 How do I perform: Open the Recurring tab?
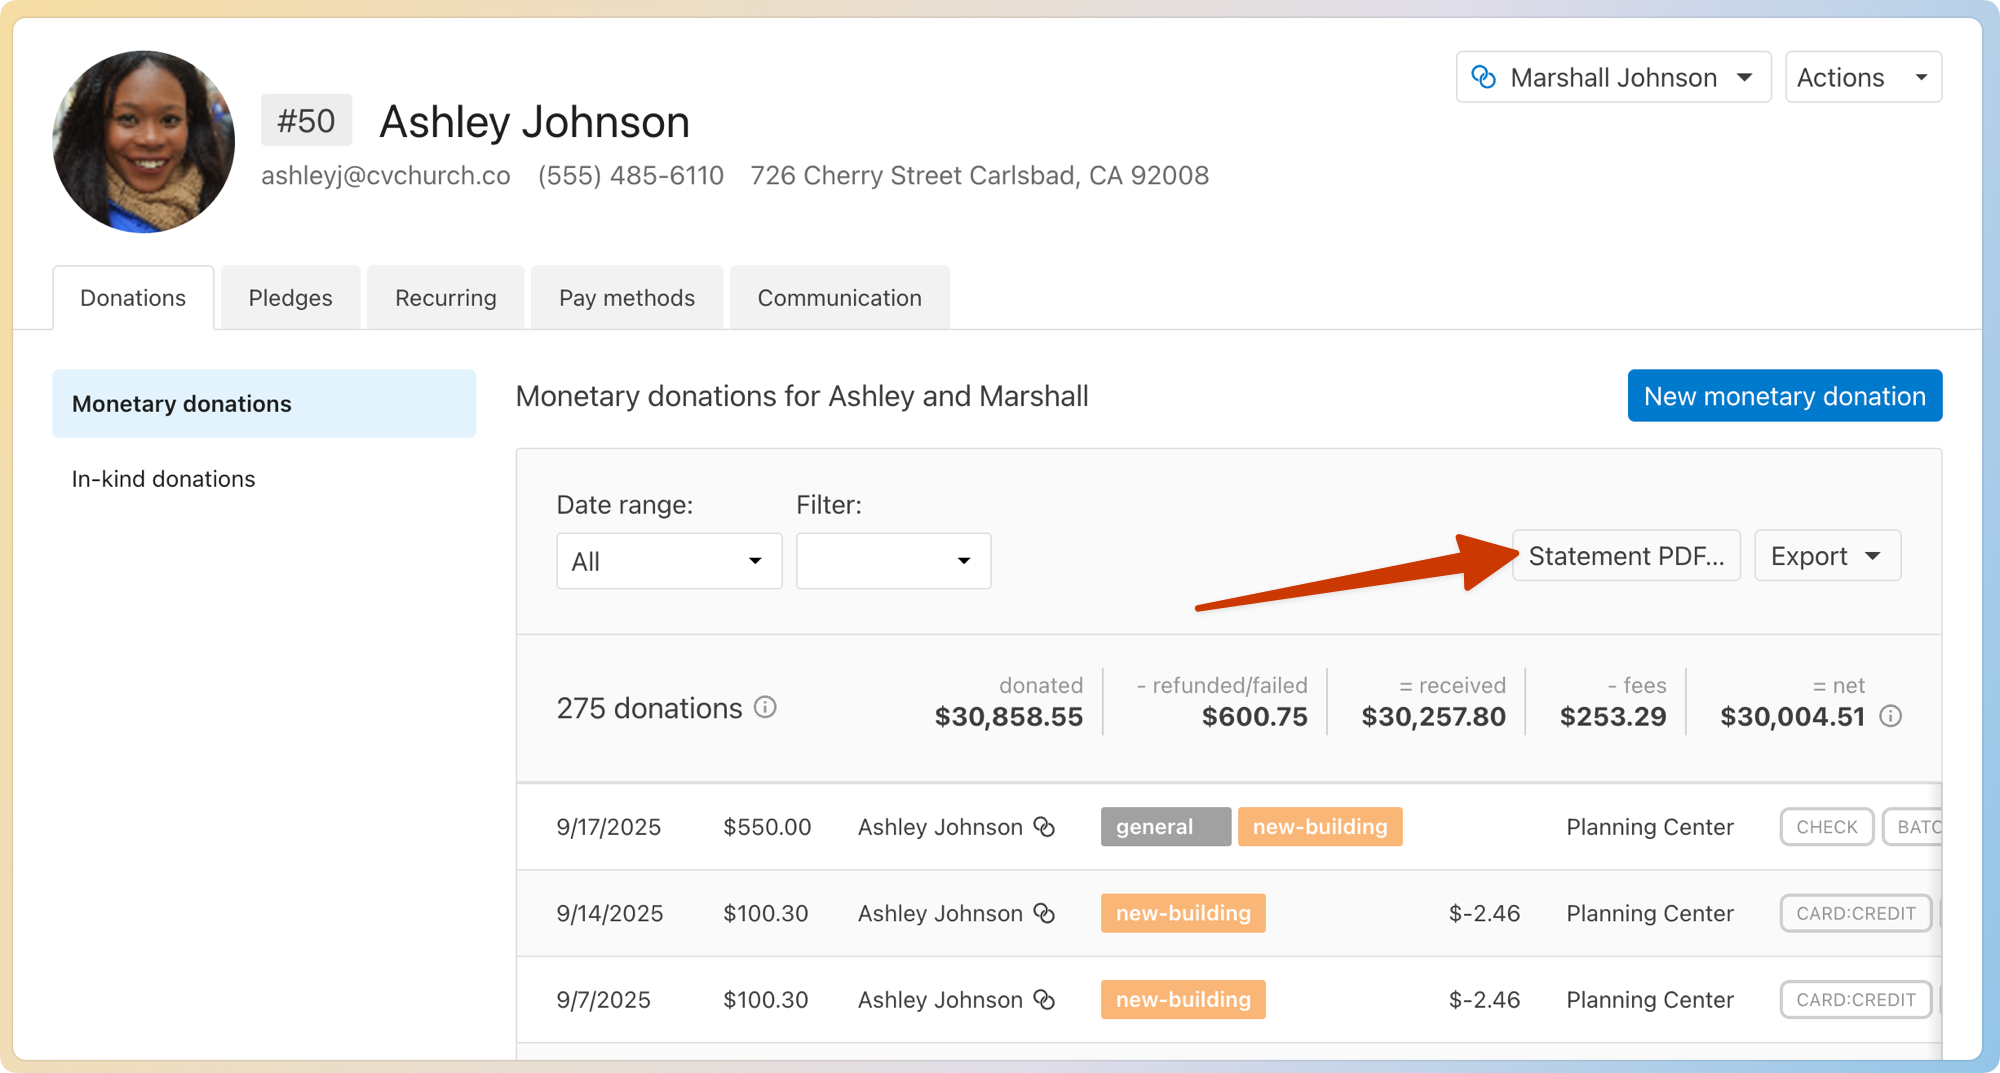point(445,298)
